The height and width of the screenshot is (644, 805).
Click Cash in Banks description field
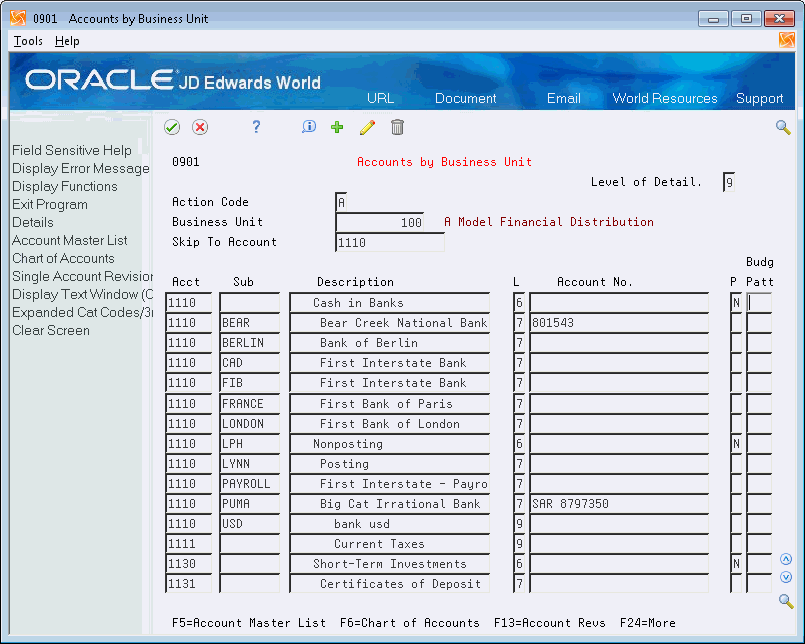coord(389,302)
